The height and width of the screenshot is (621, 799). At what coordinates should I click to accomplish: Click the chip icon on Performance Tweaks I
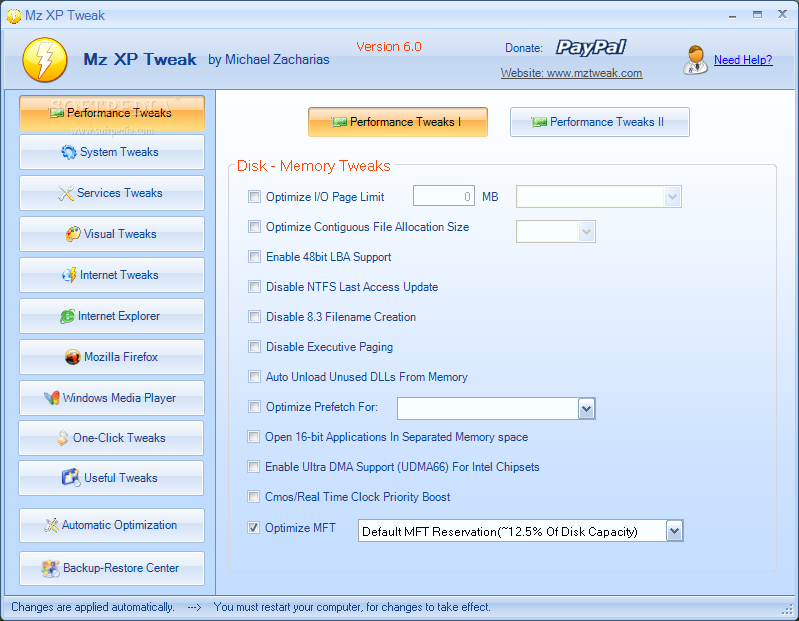339,122
